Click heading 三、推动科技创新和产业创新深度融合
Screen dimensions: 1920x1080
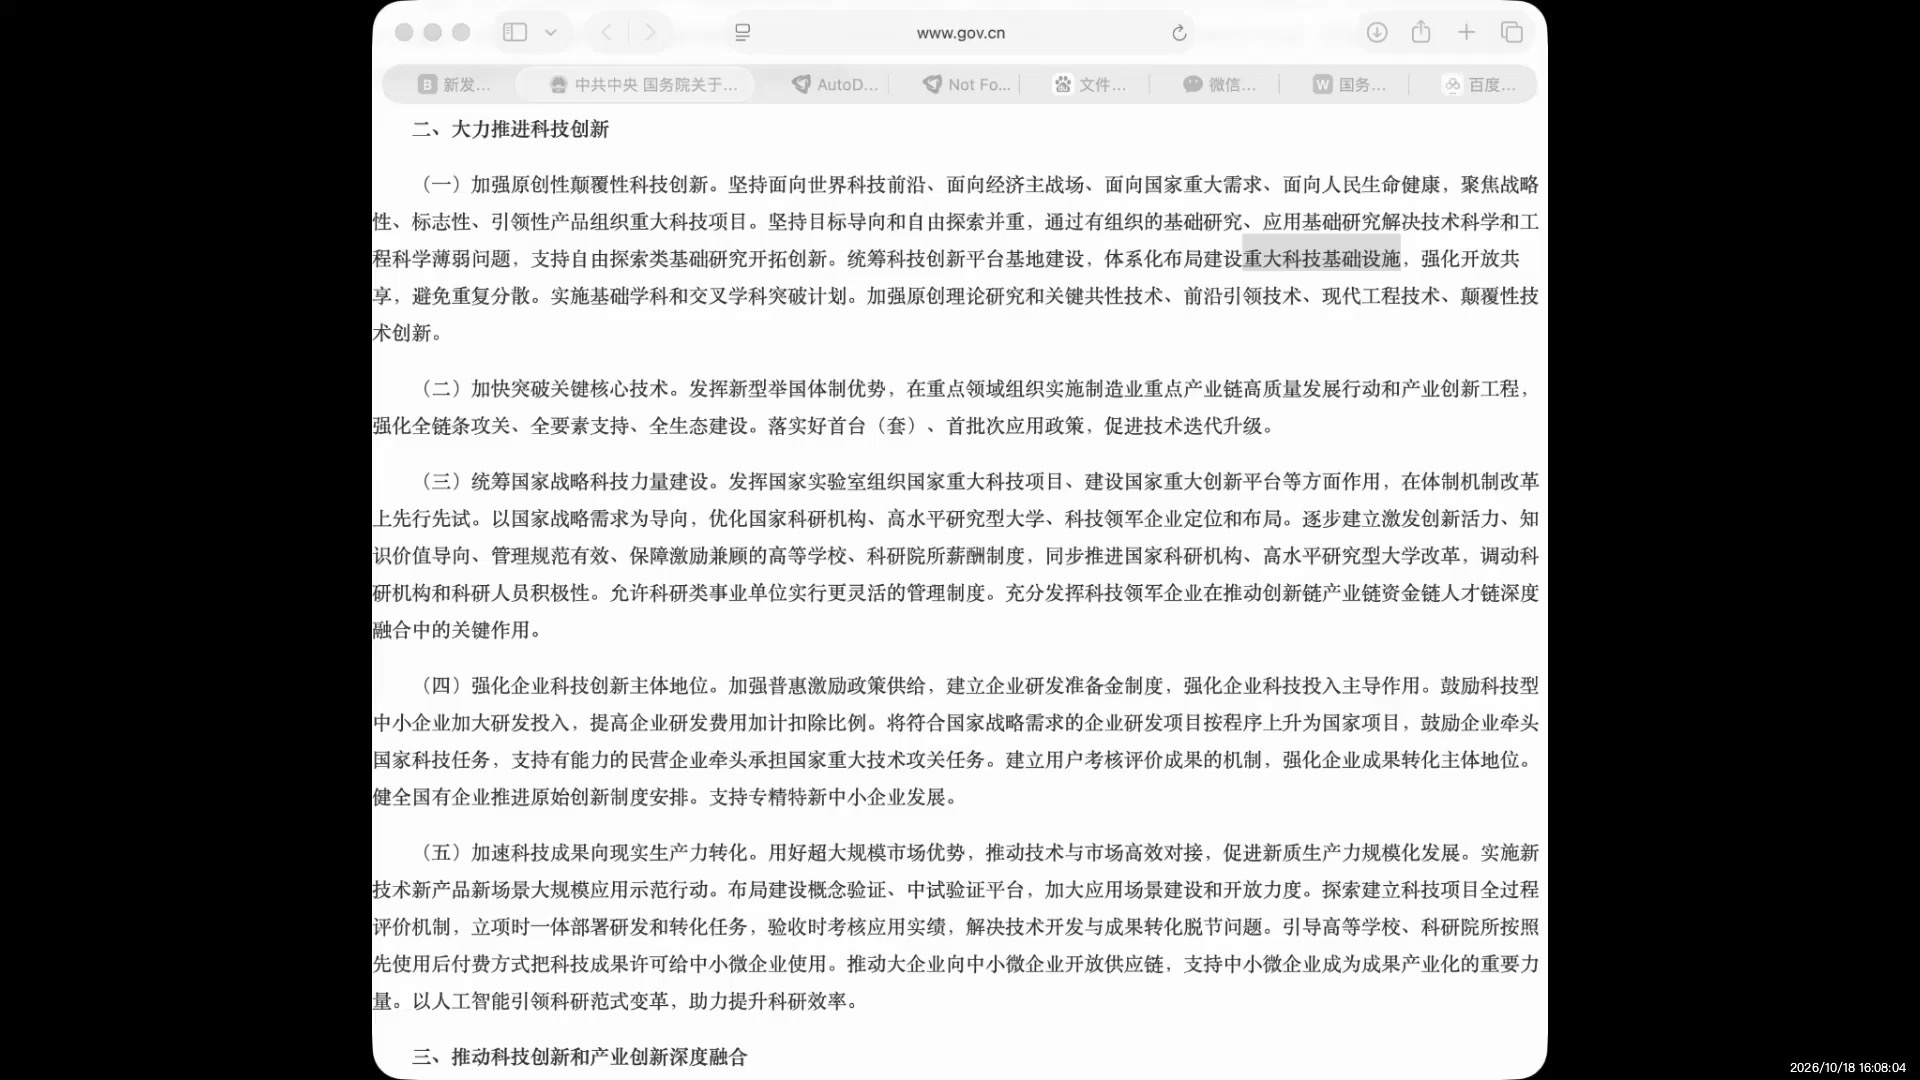click(580, 1057)
